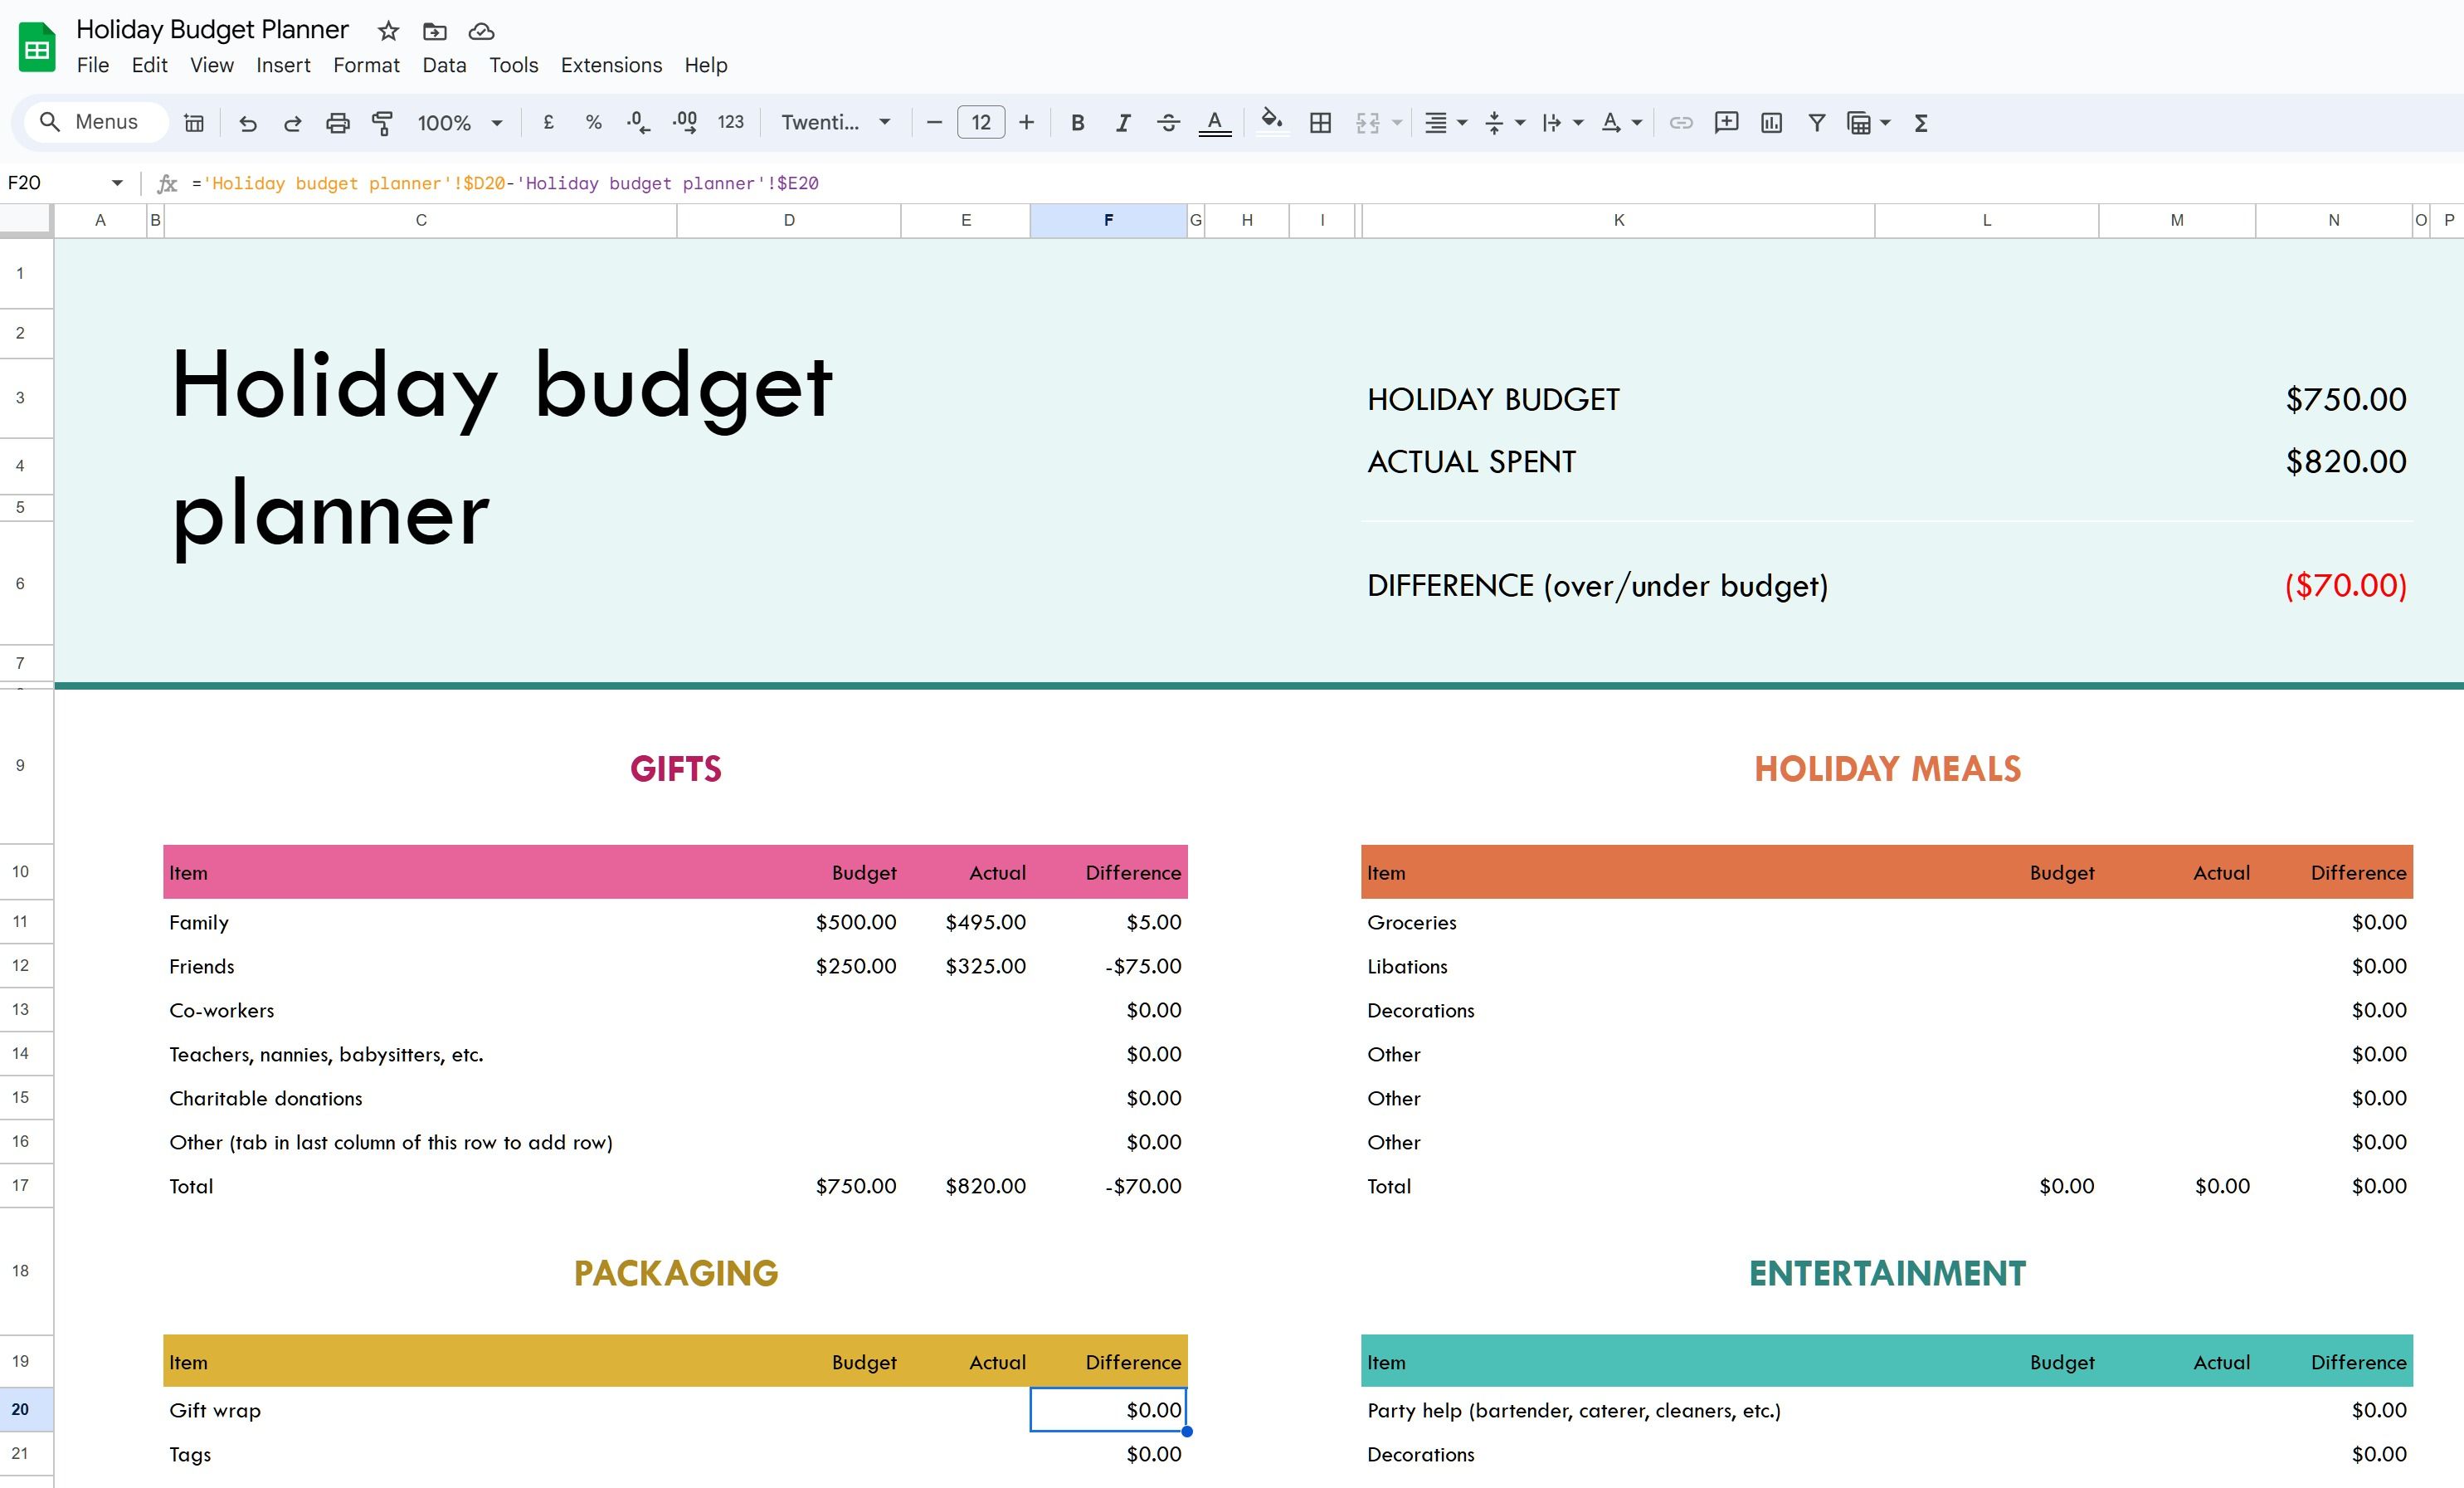Viewport: 2464px width, 1488px height.
Task: Select the Border formatting icon
Action: [1320, 121]
